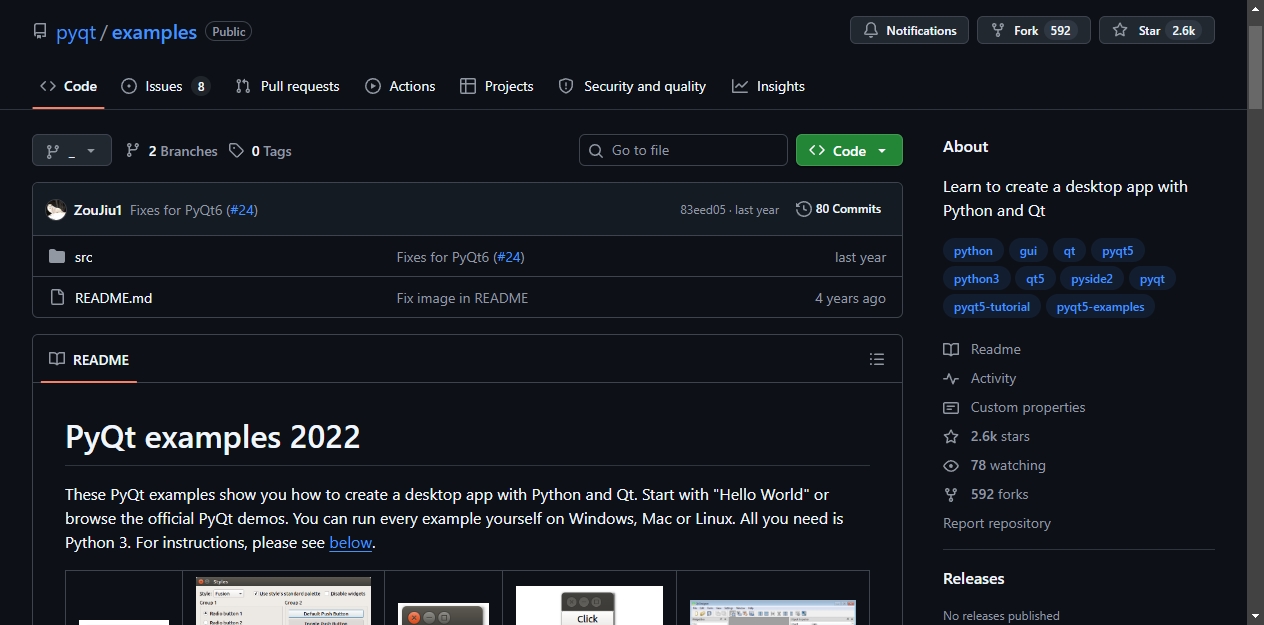Click the pyqt topic tag

click(1152, 279)
